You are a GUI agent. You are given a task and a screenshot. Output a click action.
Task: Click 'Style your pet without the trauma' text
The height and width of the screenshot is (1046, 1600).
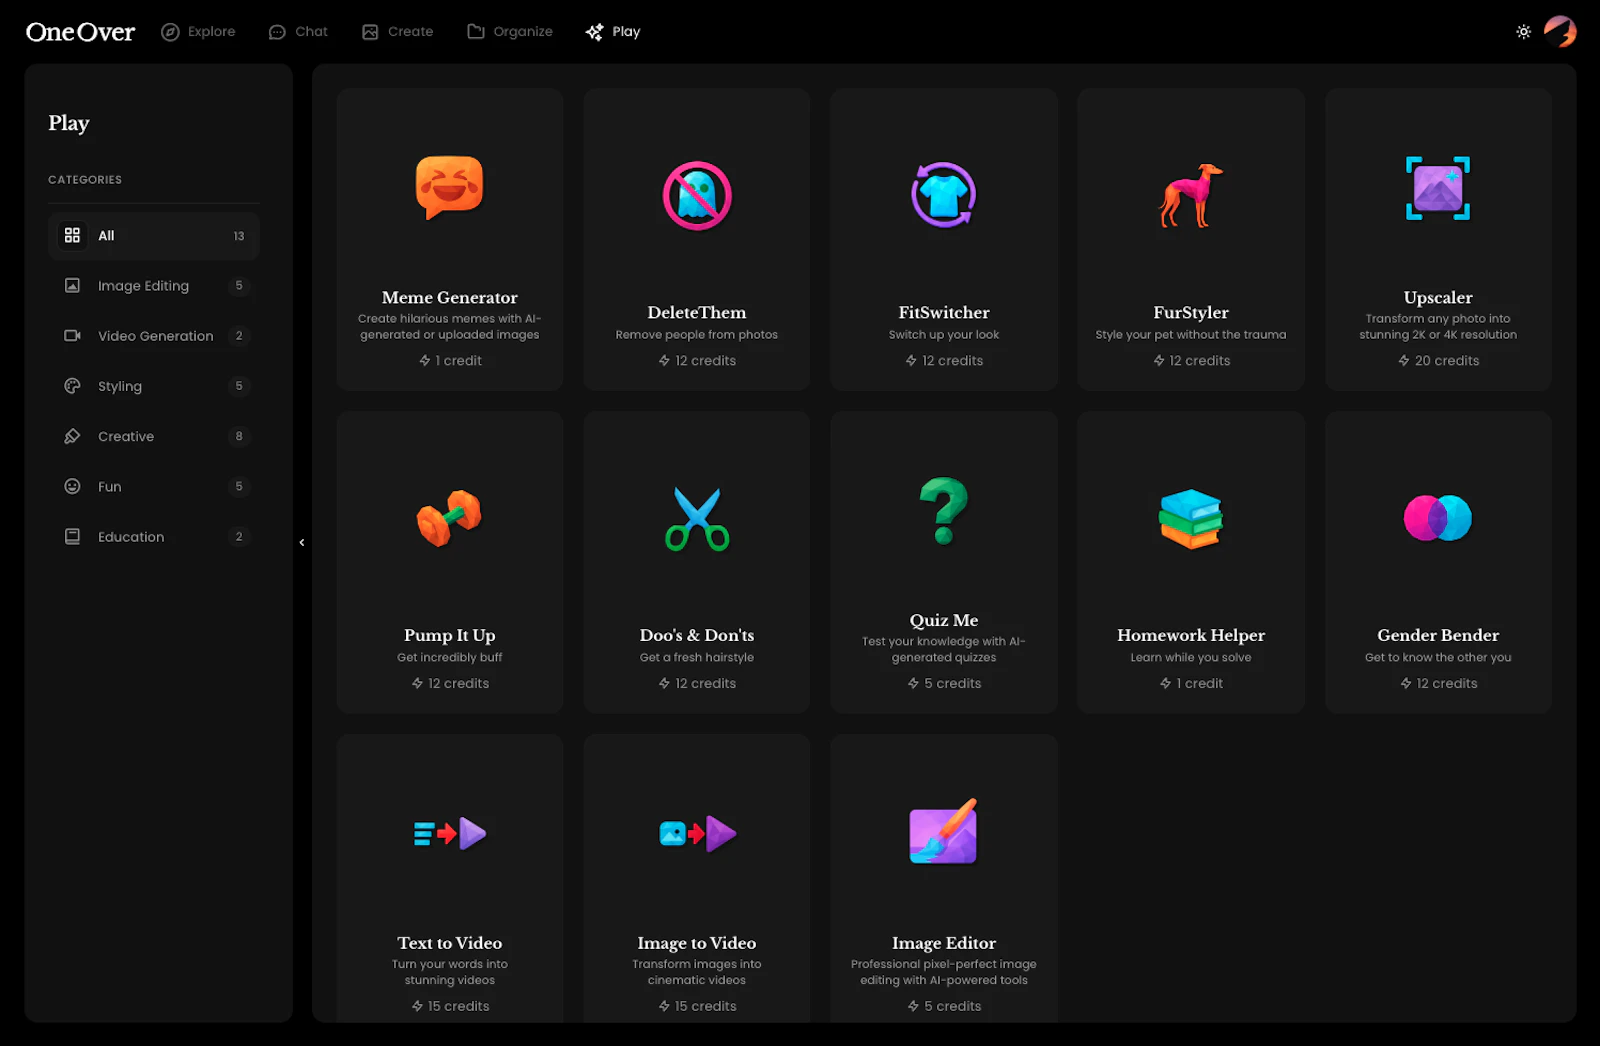(x=1191, y=335)
